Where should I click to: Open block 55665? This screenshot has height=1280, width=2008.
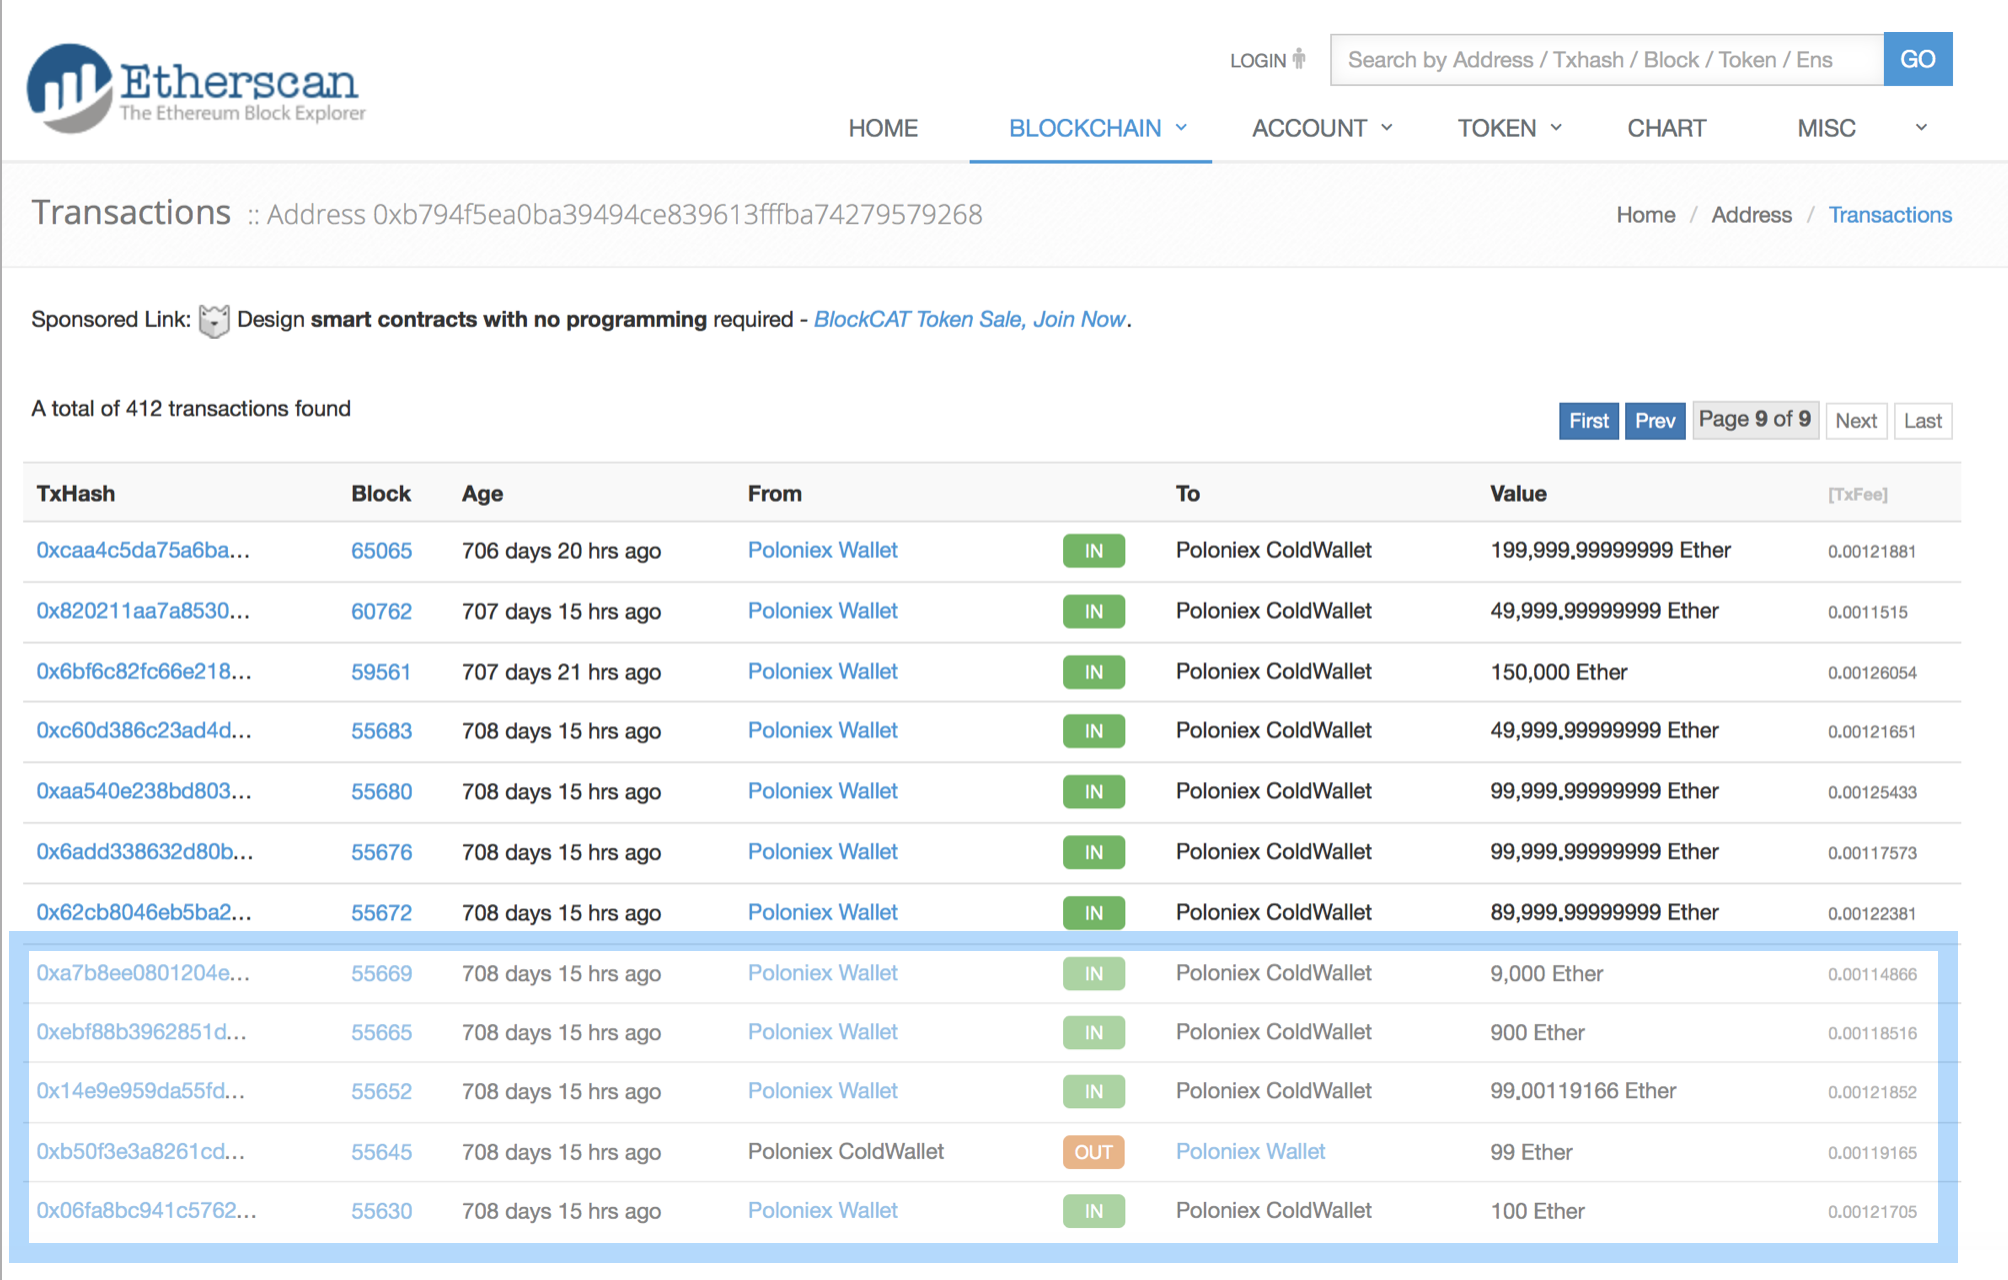click(381, 1033)
